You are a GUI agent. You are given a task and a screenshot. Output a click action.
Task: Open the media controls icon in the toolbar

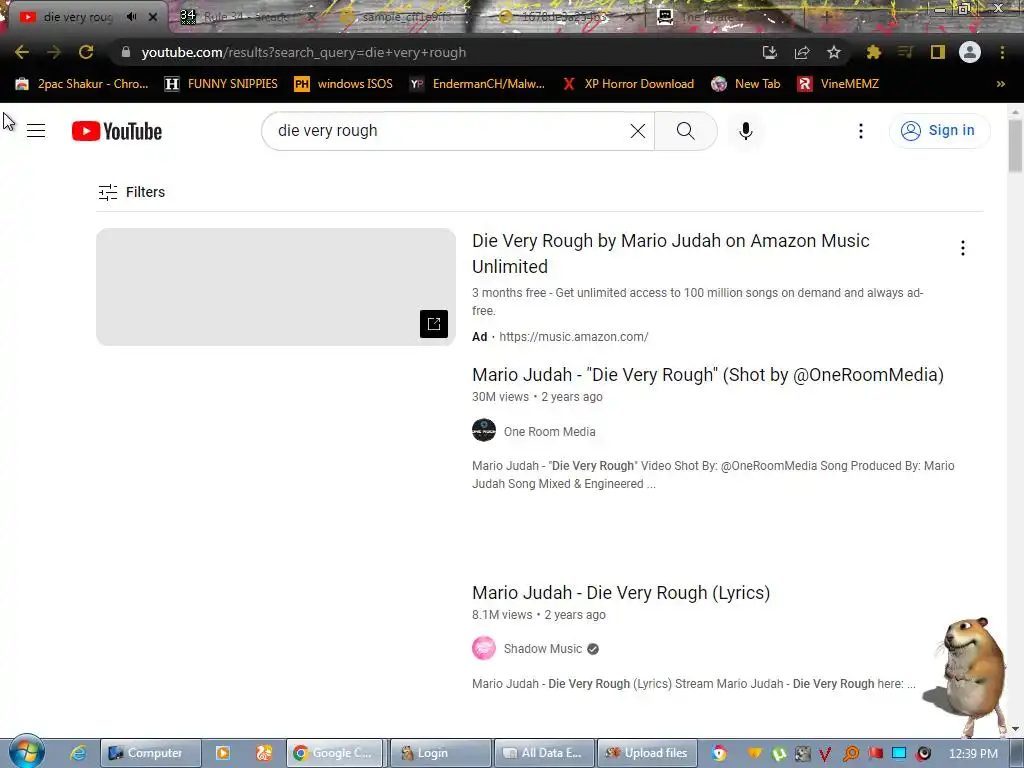905,52
